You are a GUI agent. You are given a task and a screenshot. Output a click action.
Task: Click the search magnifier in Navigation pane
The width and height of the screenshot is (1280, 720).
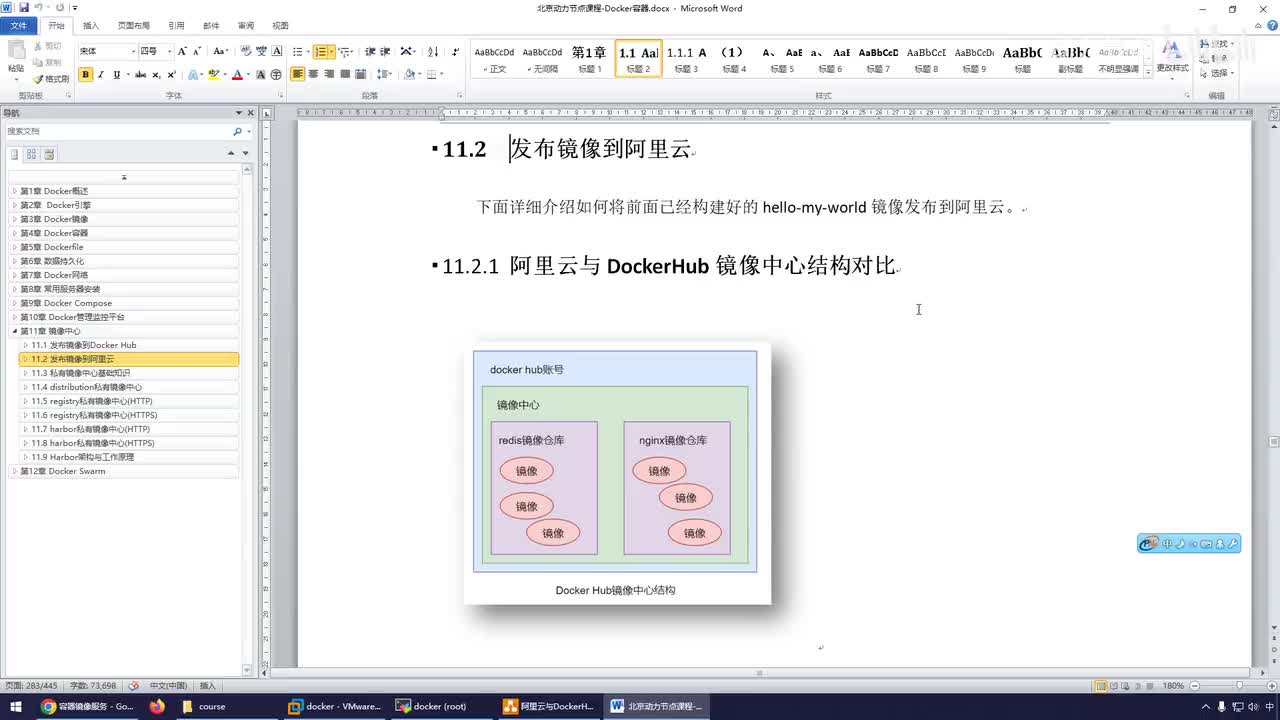point(238,131)
